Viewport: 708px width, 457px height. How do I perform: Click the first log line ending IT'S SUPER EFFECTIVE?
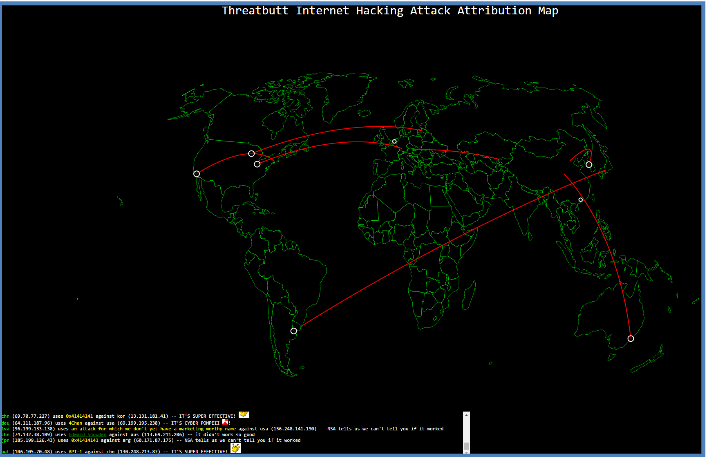(x=126, y=415)
